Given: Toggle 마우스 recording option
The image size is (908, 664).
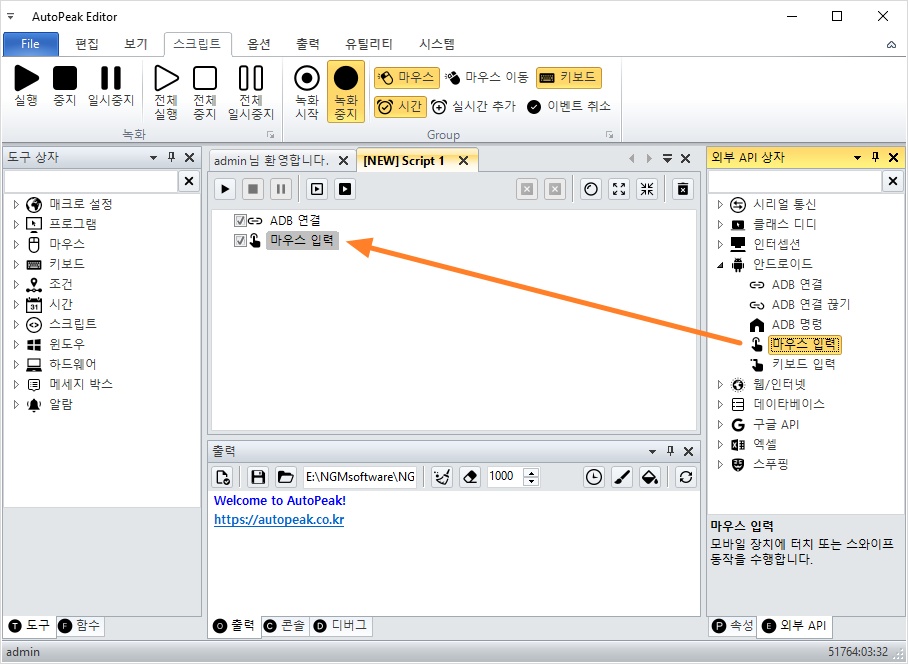Looking at the screenshot, I should pos(405,78).
